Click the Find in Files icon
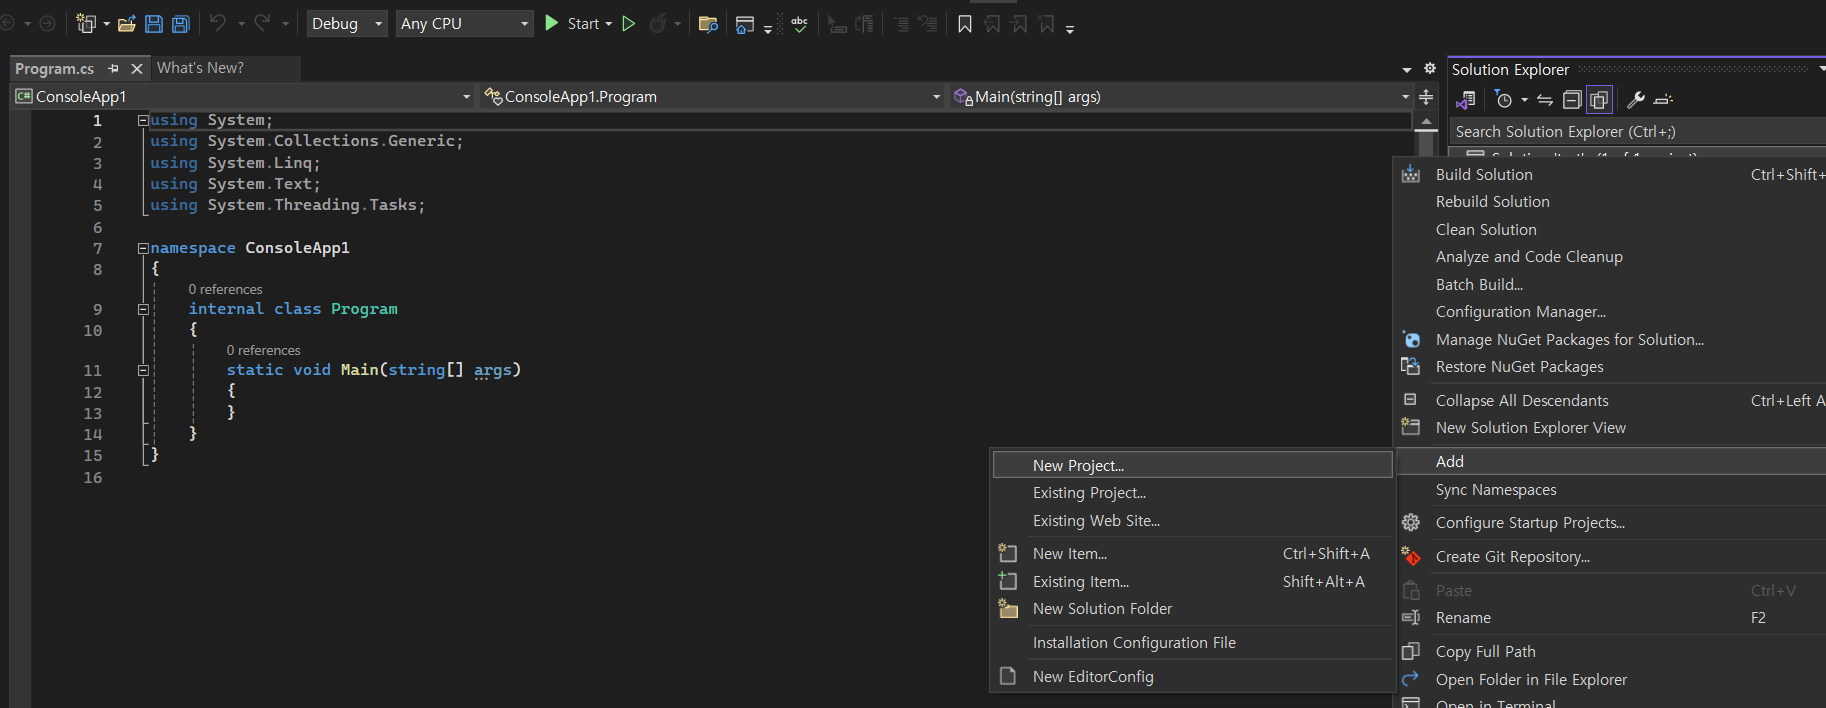The height and width of the screenshot is (708, 1826). (708, 24)
